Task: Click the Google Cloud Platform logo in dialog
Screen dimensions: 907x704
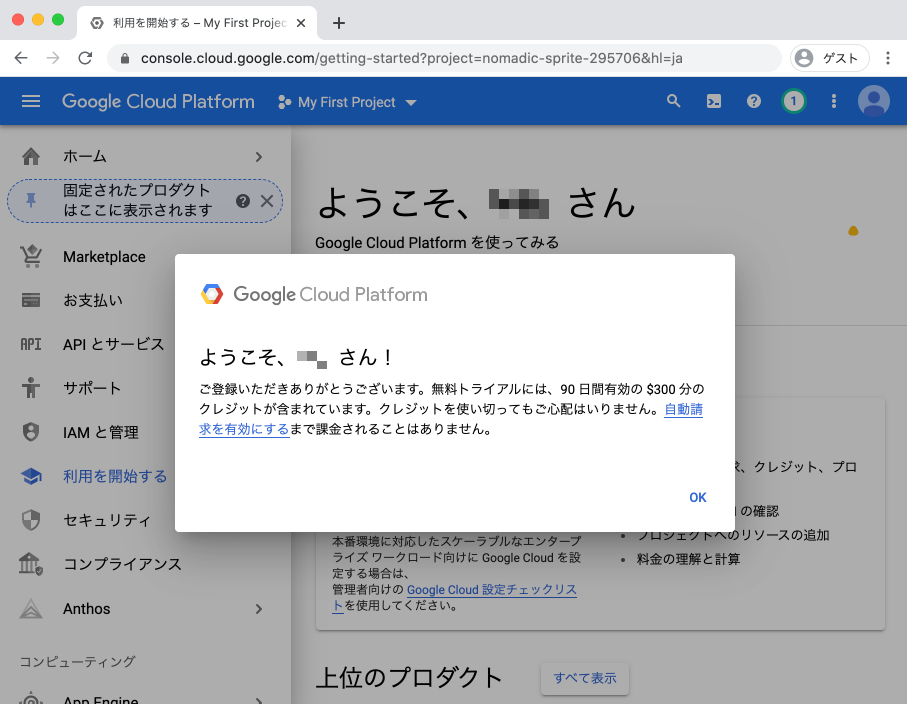Action: click(314, 294)
